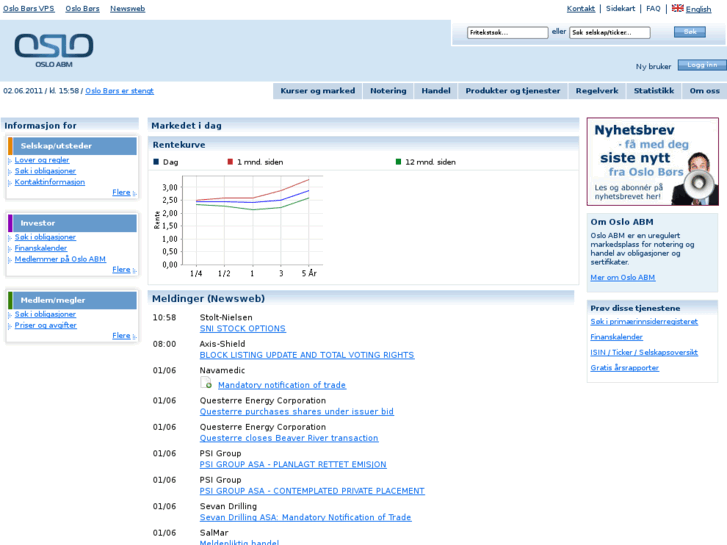The image size is (727, 545).
Task: Open Produkter og tjenester menu
Action: tap(513, 91)
